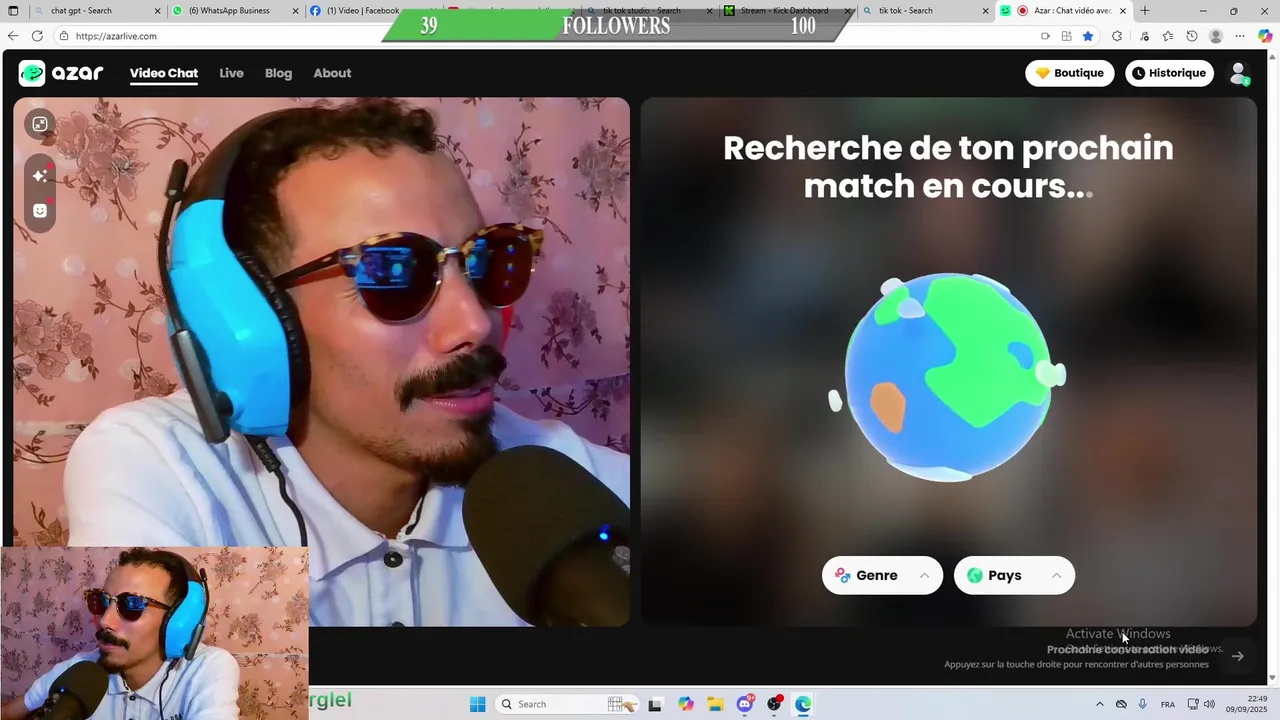
Task: Expand the Pays country dropdown
Action: click(1014, 575)
